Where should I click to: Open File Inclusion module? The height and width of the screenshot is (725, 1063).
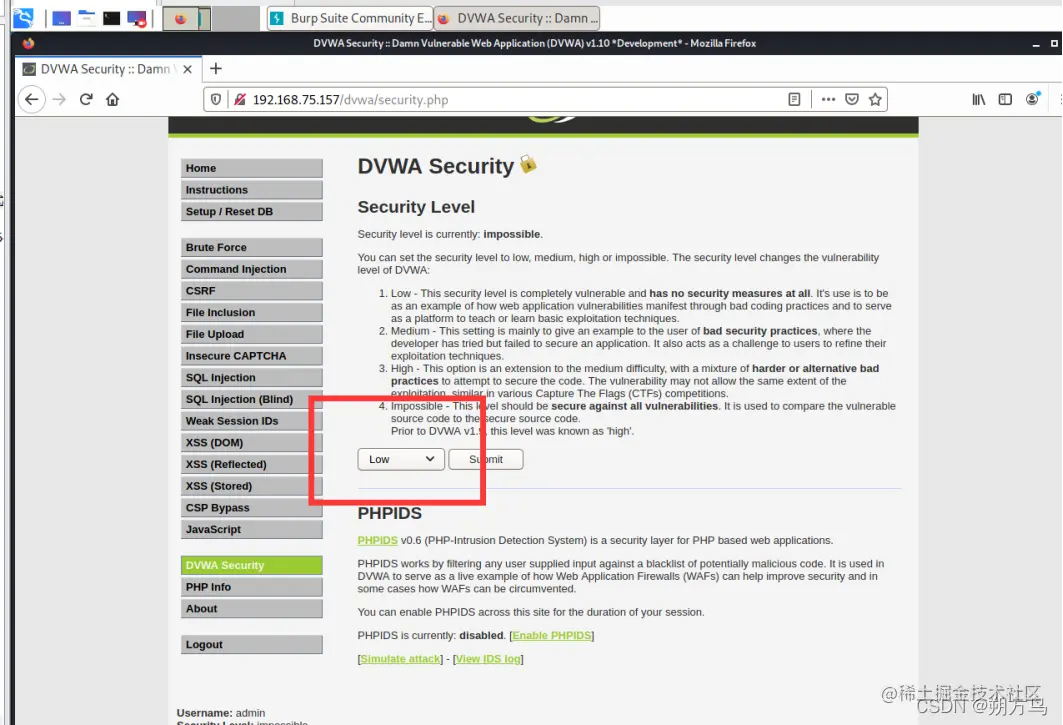click(x=252, y=313)
